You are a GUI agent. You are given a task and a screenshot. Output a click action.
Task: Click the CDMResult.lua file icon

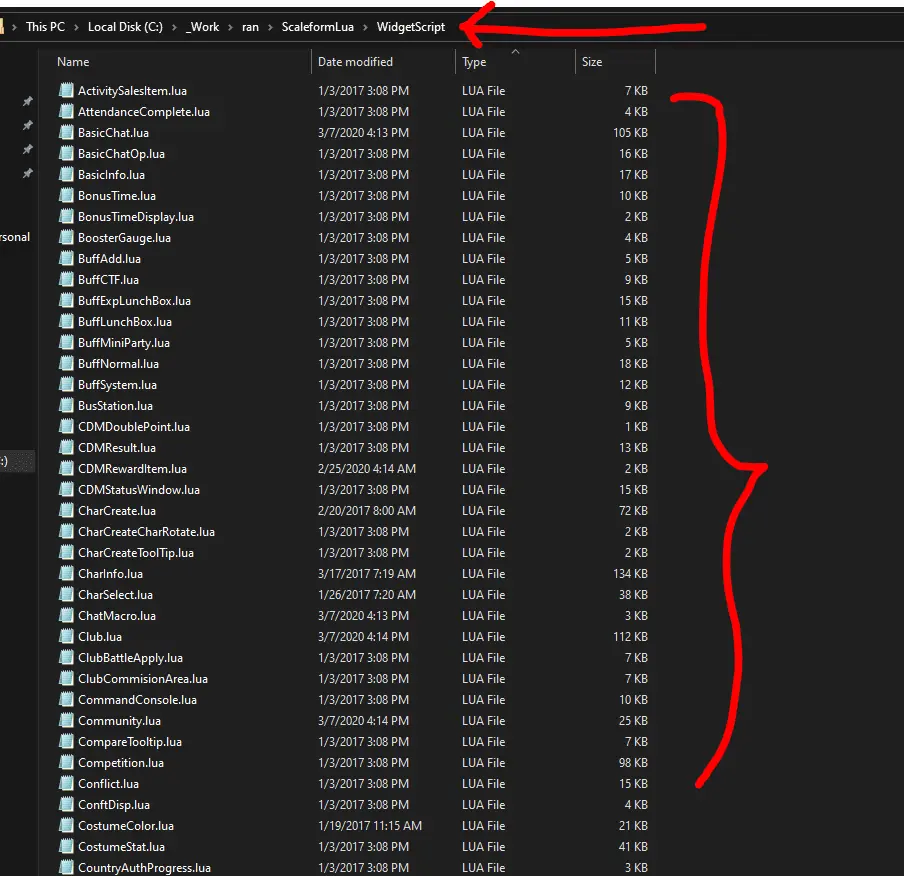coord(67,448)
